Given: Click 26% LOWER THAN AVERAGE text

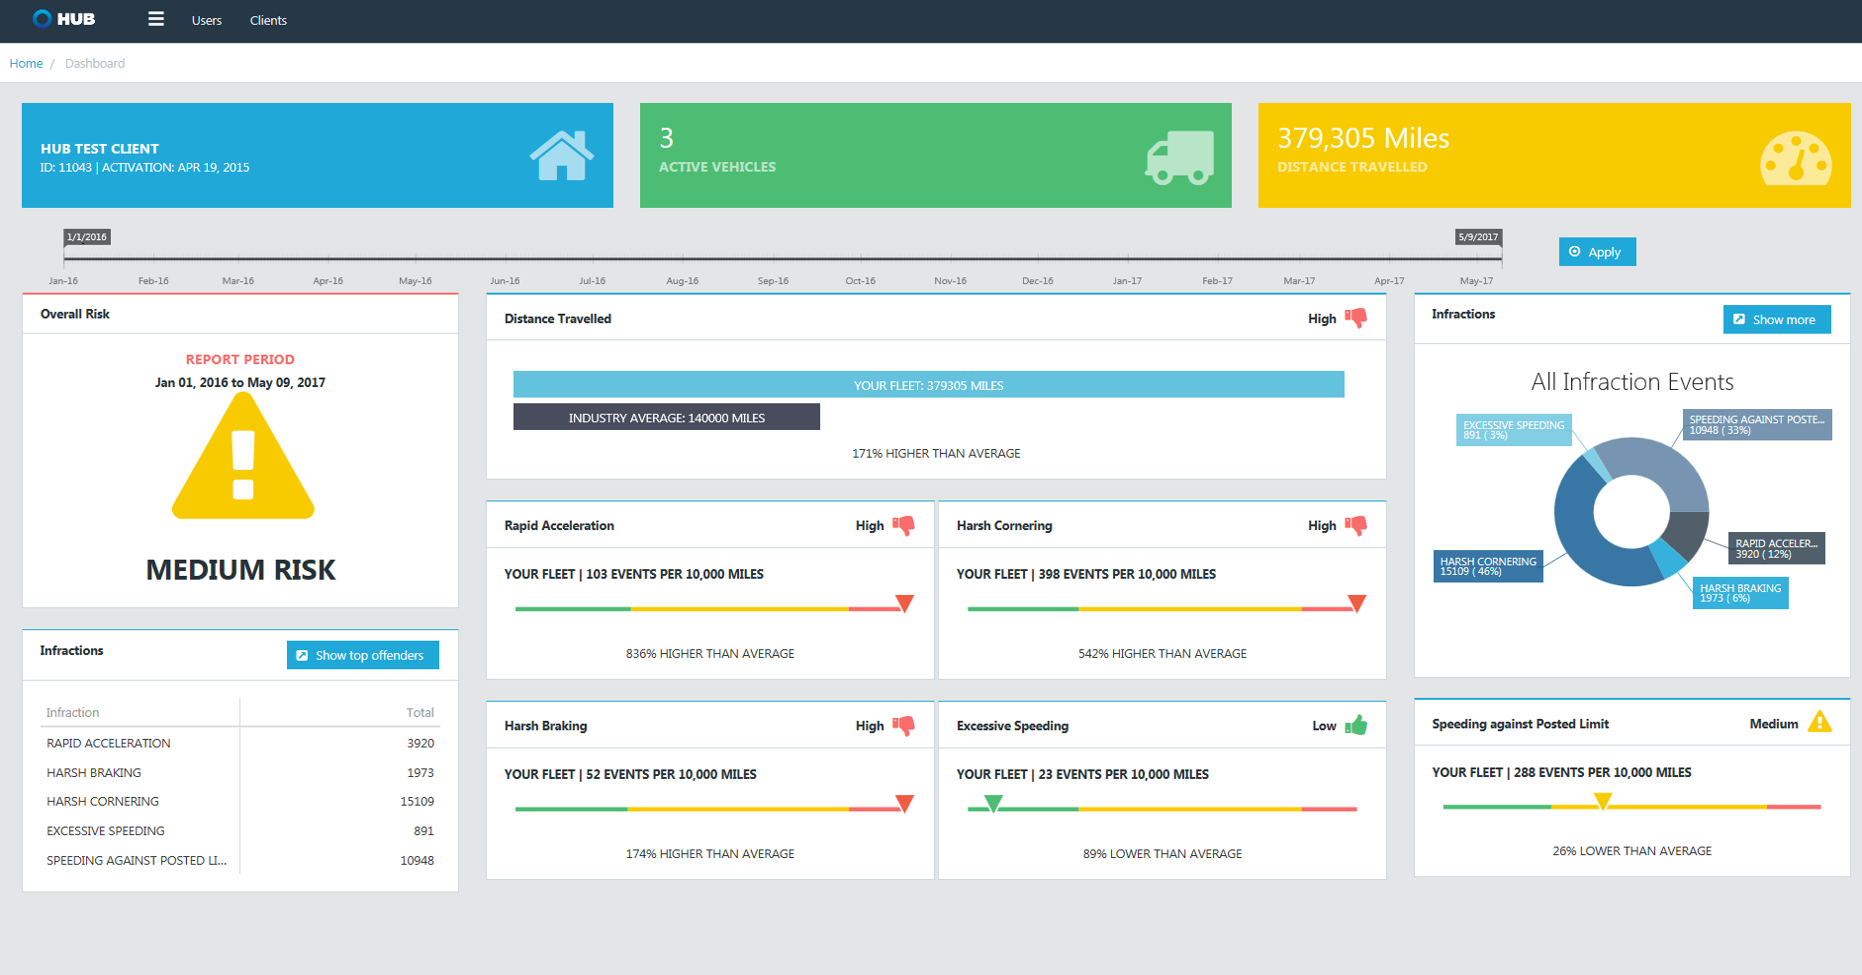Looking at the screenshot, I should (1632, 851).
